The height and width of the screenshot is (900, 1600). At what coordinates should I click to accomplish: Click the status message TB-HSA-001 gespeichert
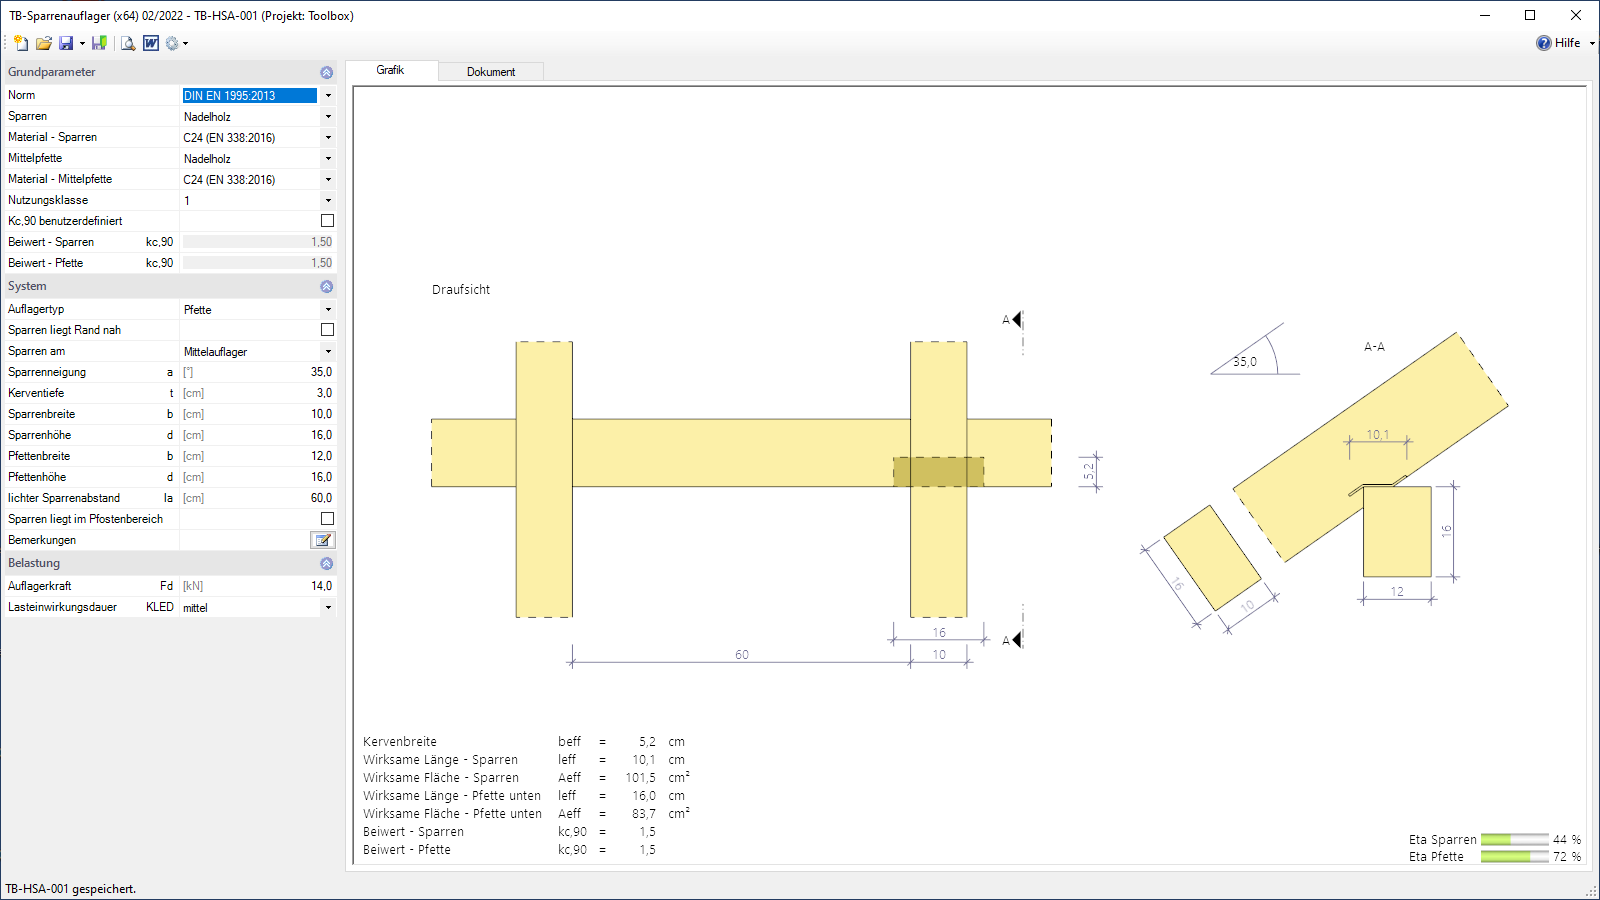pyautogui.click(x=71, y=889)
